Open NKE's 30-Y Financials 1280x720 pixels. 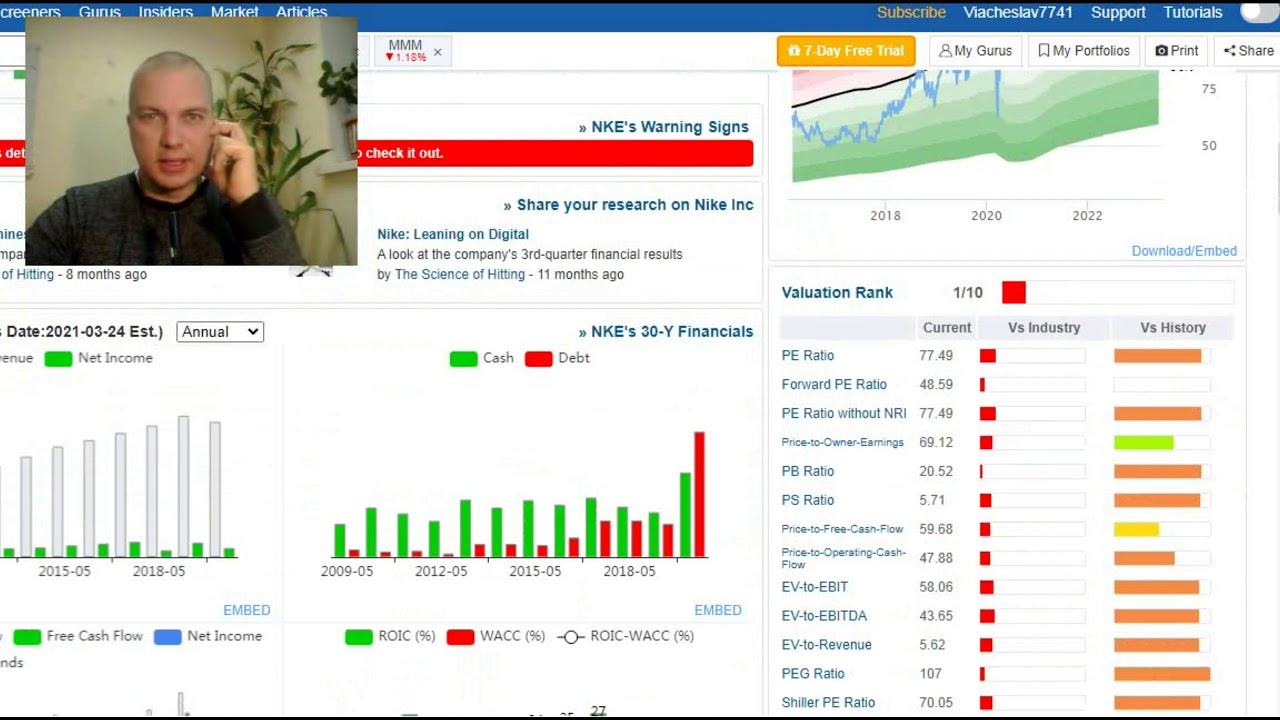(666, 332)
